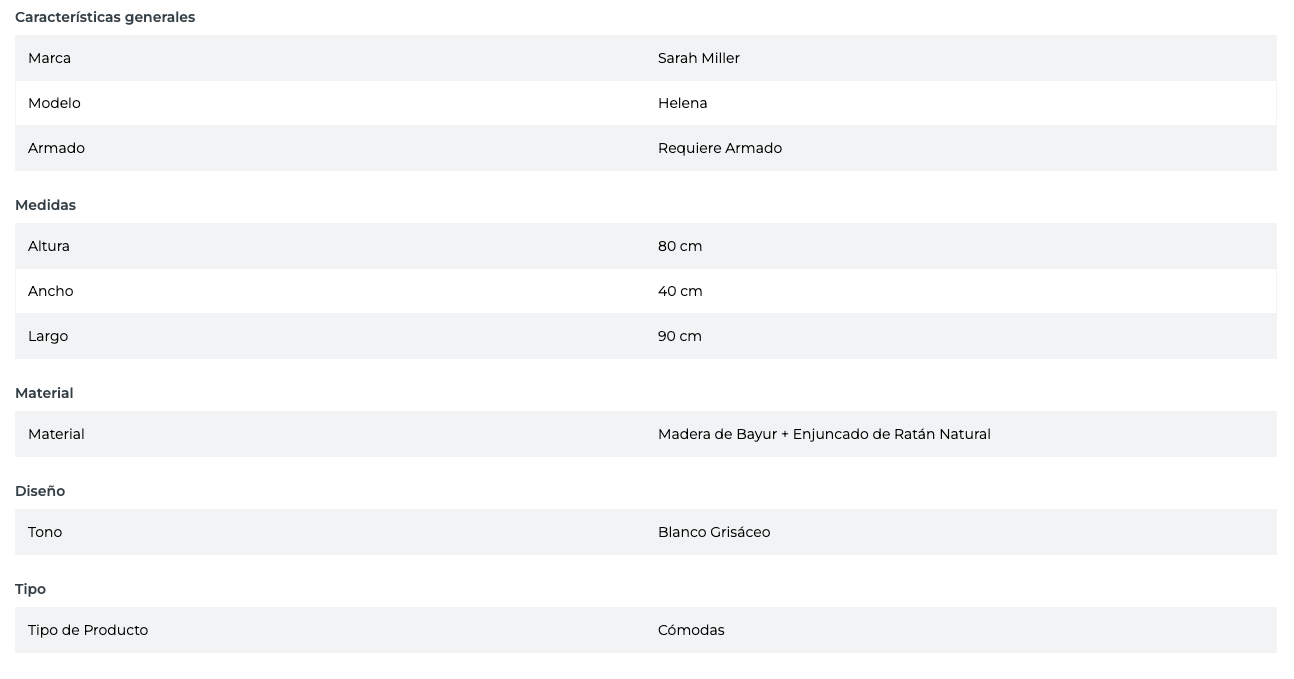Select the 'Largo' row label
The height and width of the screenshot is (679, 1294).
[x=48, y=336]
